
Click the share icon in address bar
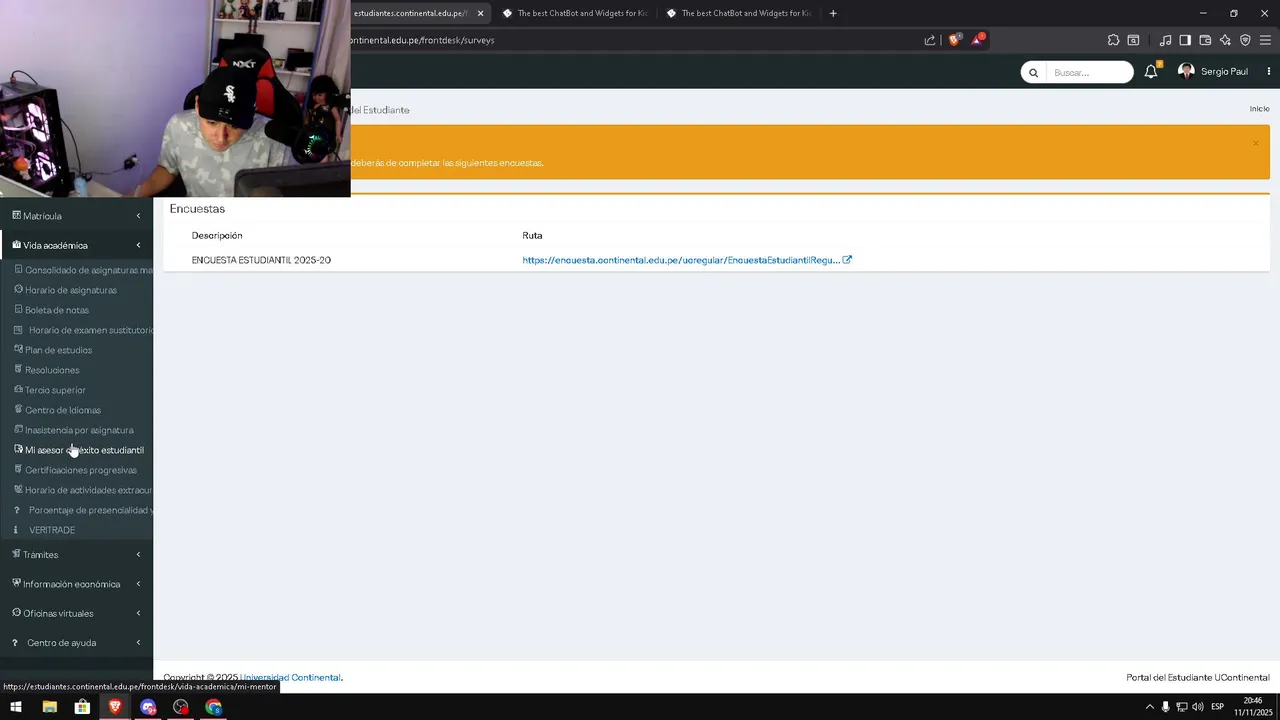[x=930, y=40]
